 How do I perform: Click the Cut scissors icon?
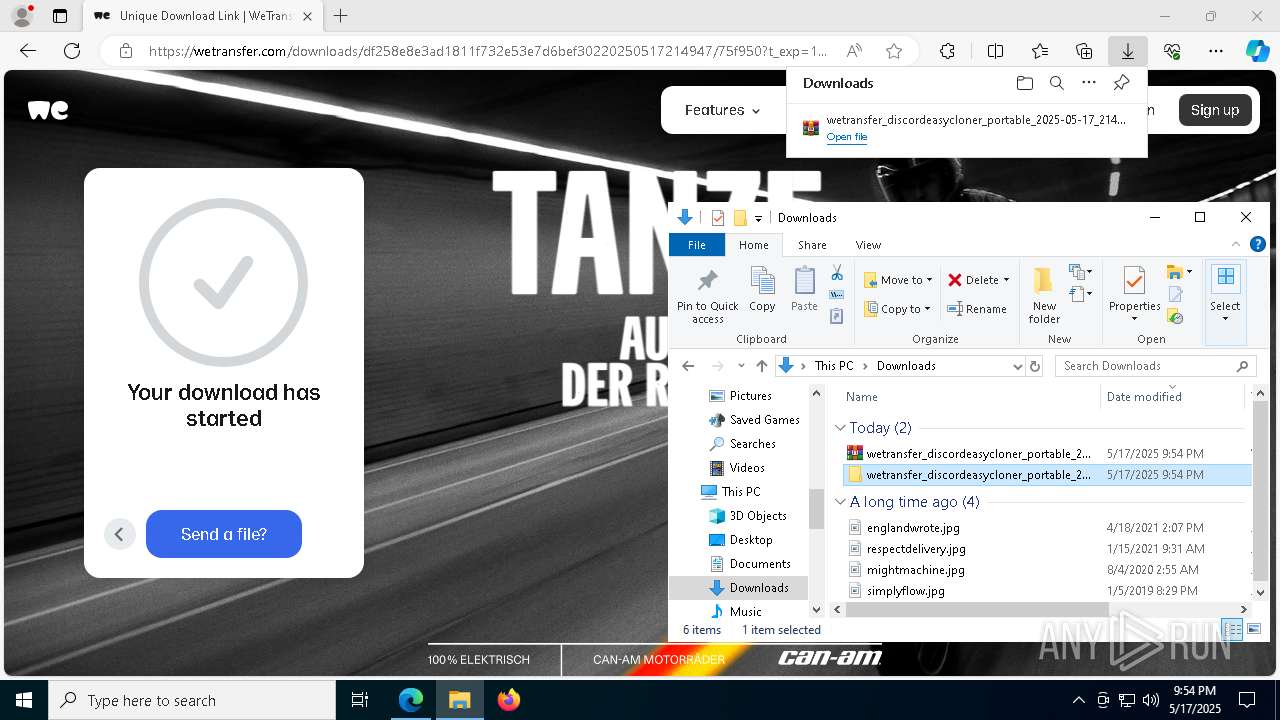point(837,274)
